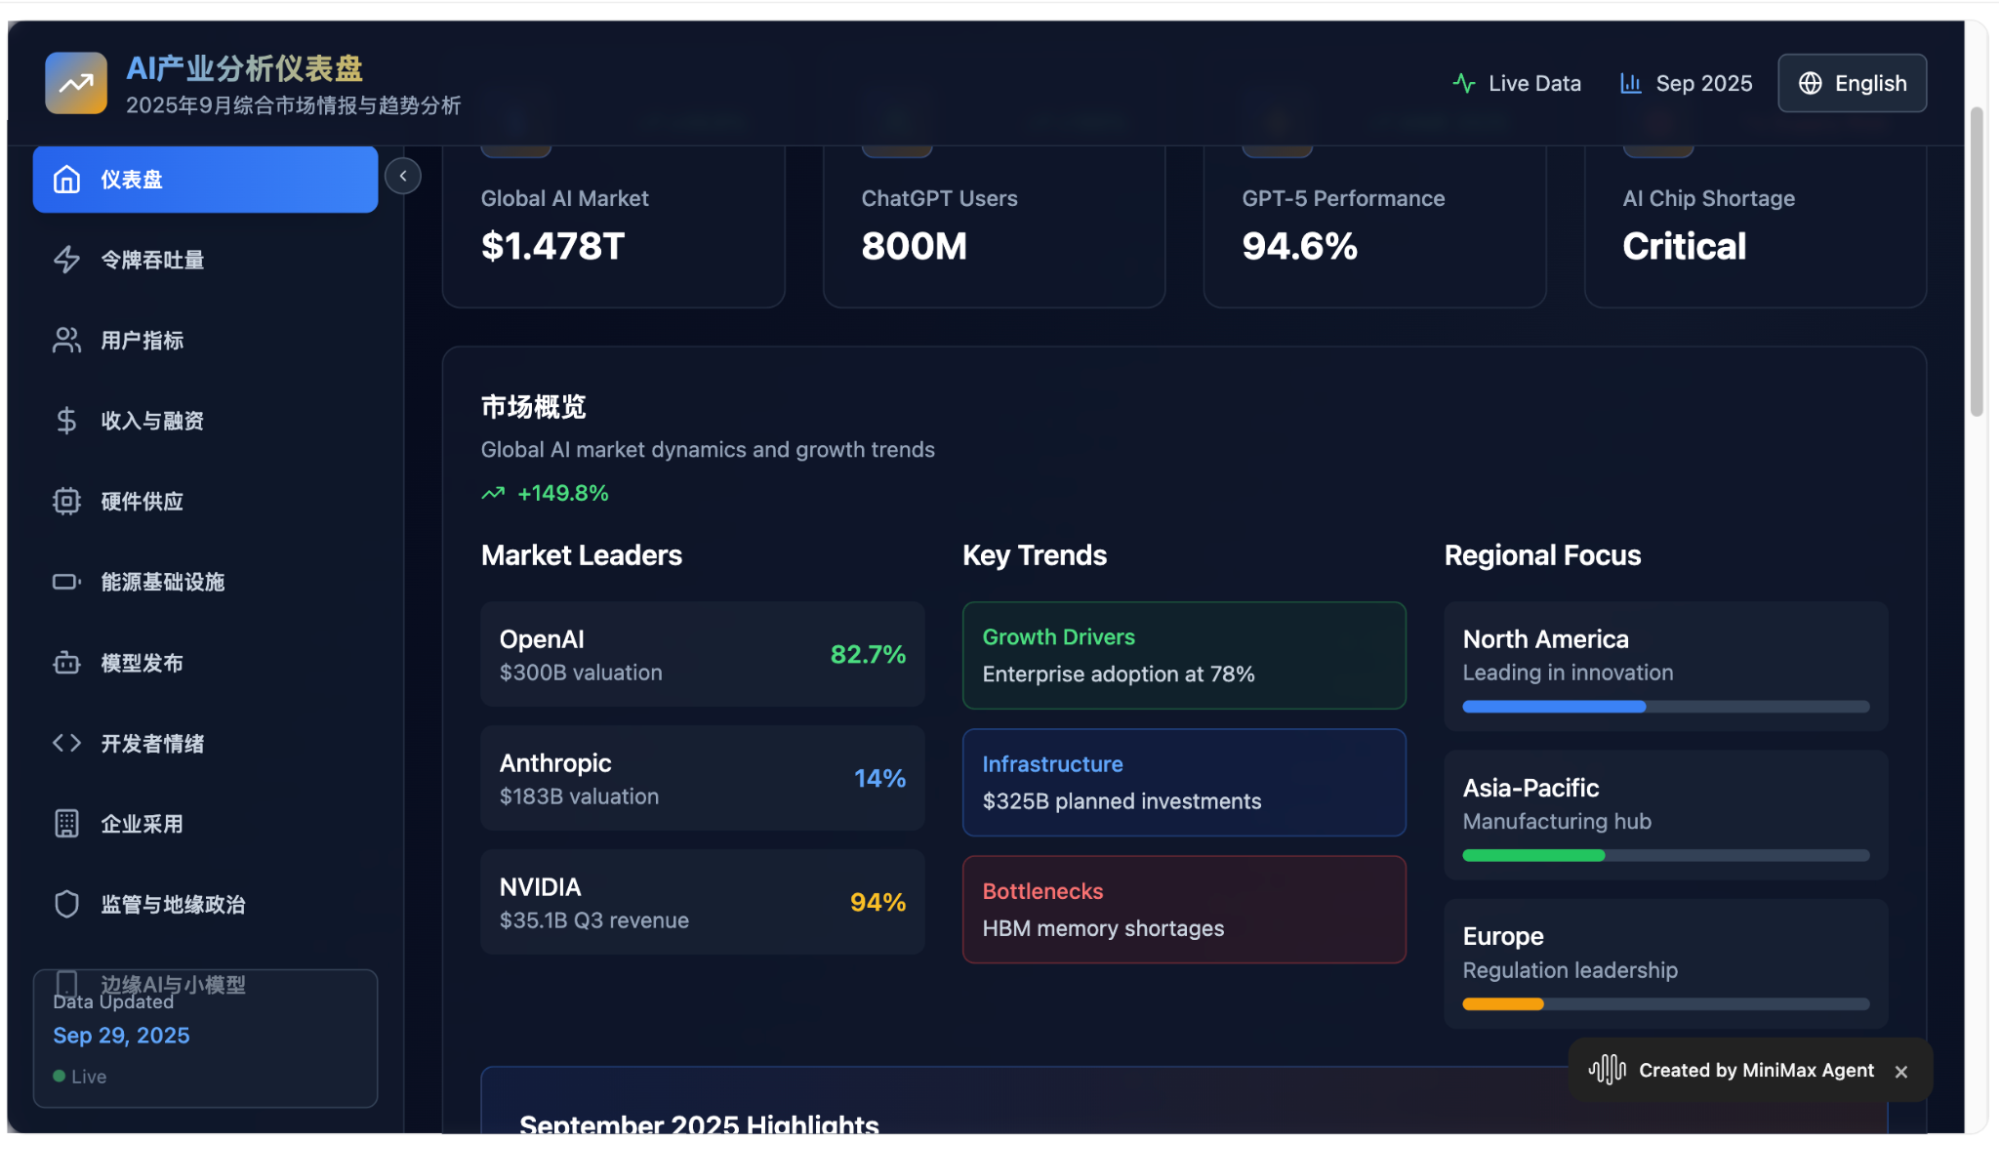This screenshot has height=1153, width=1999.
Task: Click the 模型发布 model releases icon
Action: click(x=67, y=662)
